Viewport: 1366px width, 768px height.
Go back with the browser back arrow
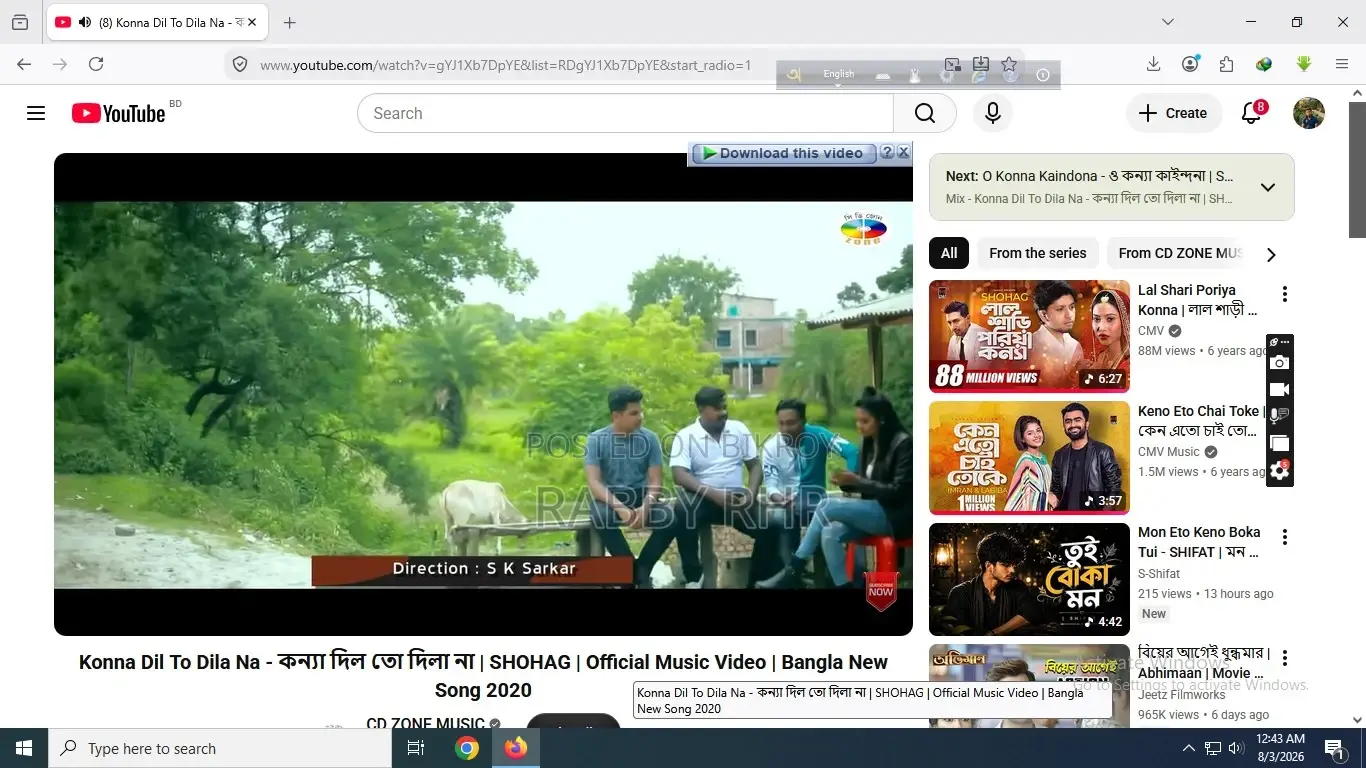[x=24, y=64]
